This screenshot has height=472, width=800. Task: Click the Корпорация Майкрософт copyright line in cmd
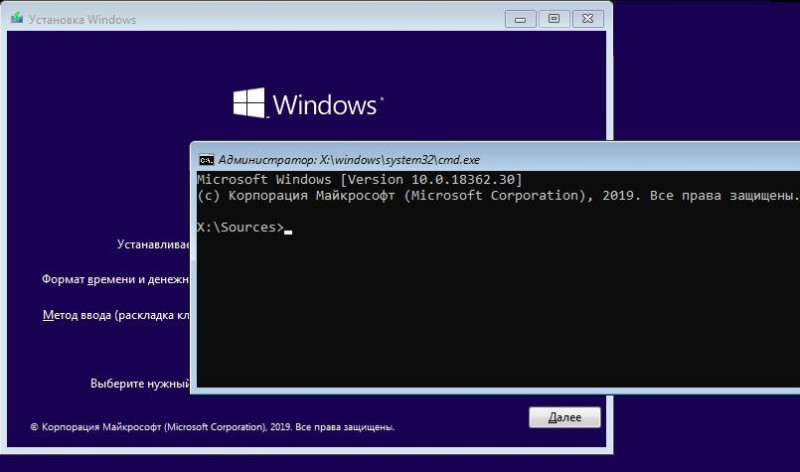pyautogui.click(x=497, y=196)
